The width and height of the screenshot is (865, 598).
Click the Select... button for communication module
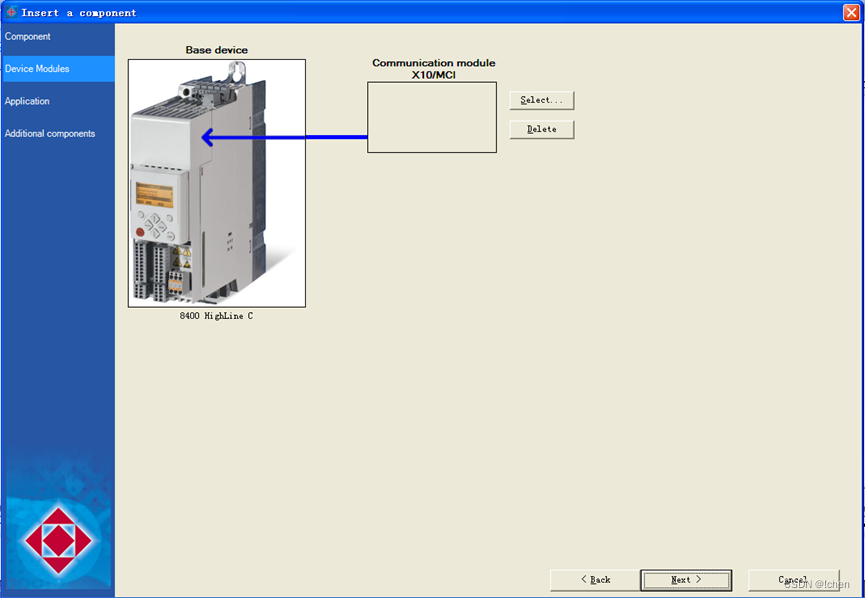542,100
